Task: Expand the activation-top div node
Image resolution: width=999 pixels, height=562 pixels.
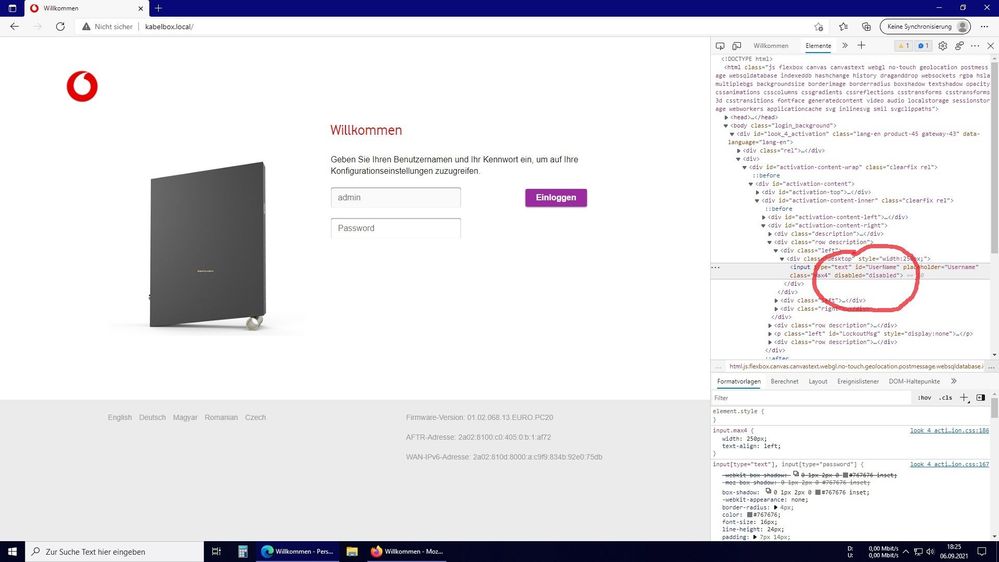Action: coord(758,192)
